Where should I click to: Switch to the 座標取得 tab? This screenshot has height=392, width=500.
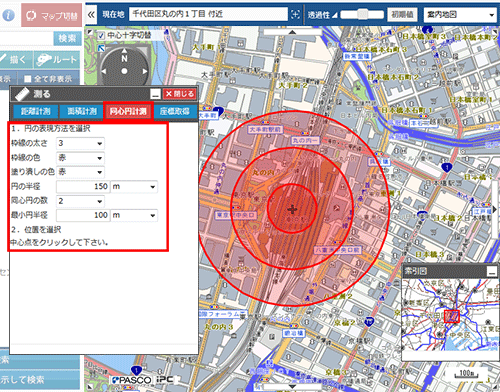tap(175, 111)
